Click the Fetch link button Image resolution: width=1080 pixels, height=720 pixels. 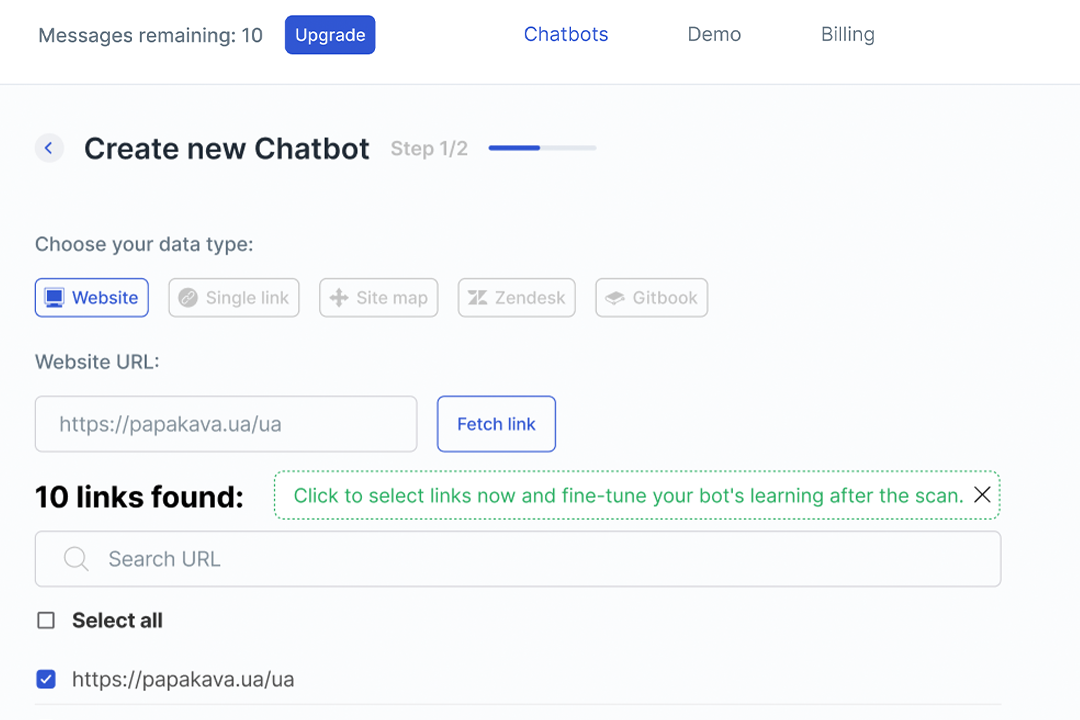pyautogui.click(x=496, y=424)
